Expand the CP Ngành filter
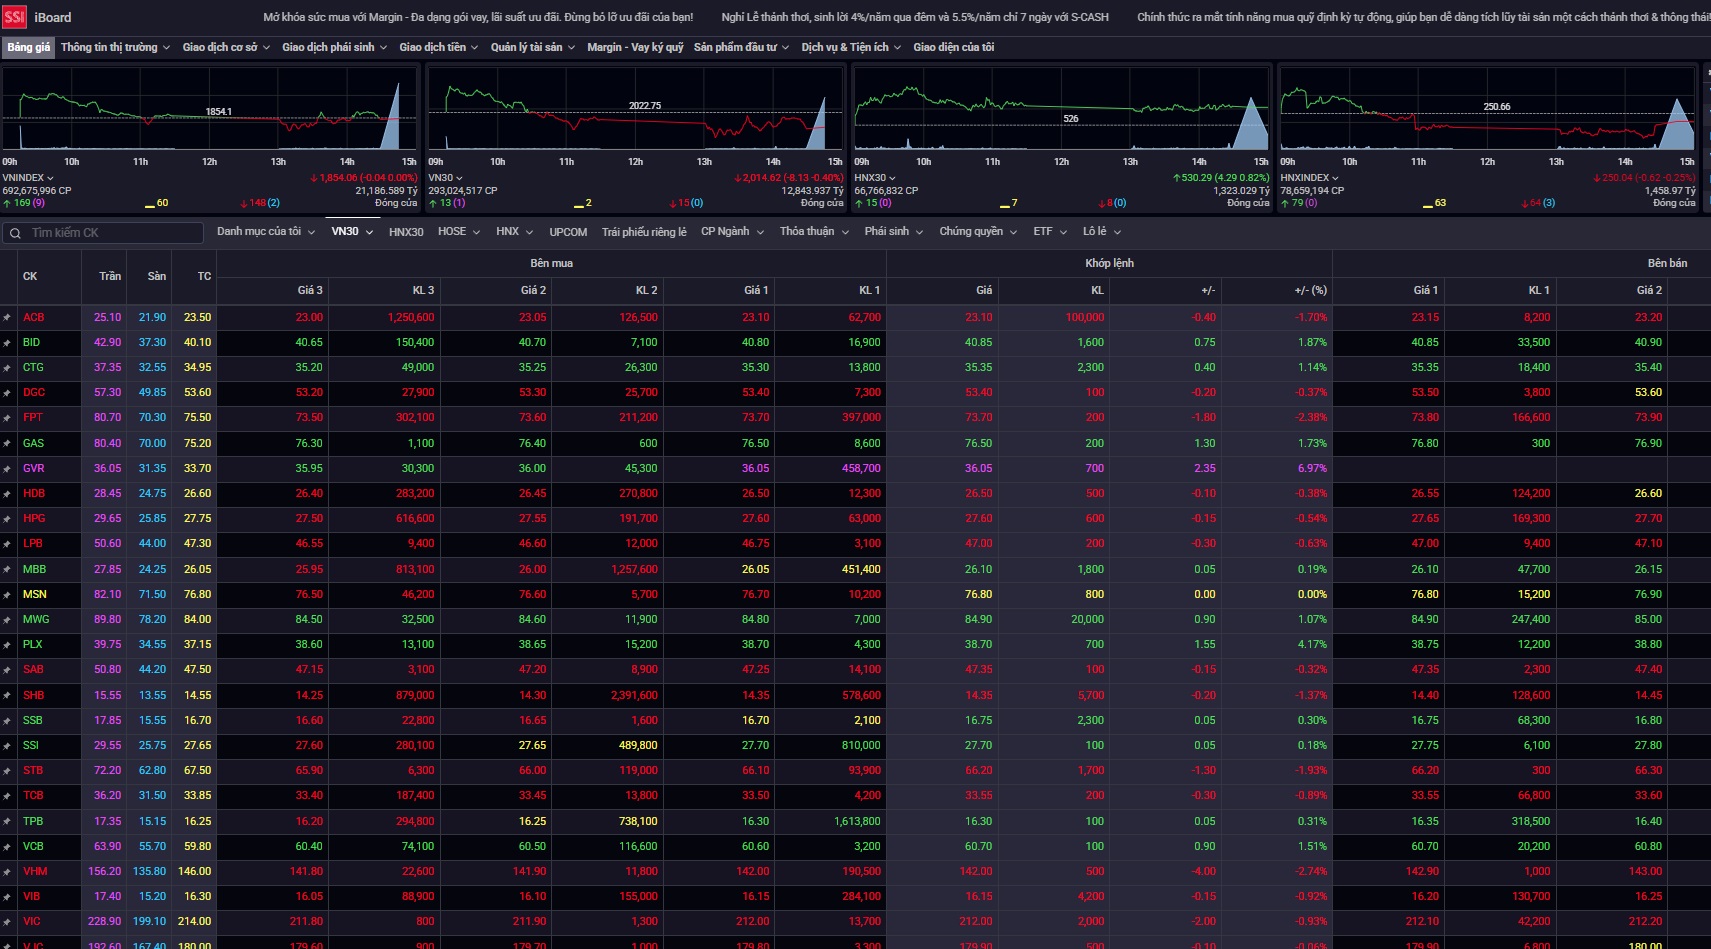This screenshot has width=1711, height=949. (x=732, y=232)
